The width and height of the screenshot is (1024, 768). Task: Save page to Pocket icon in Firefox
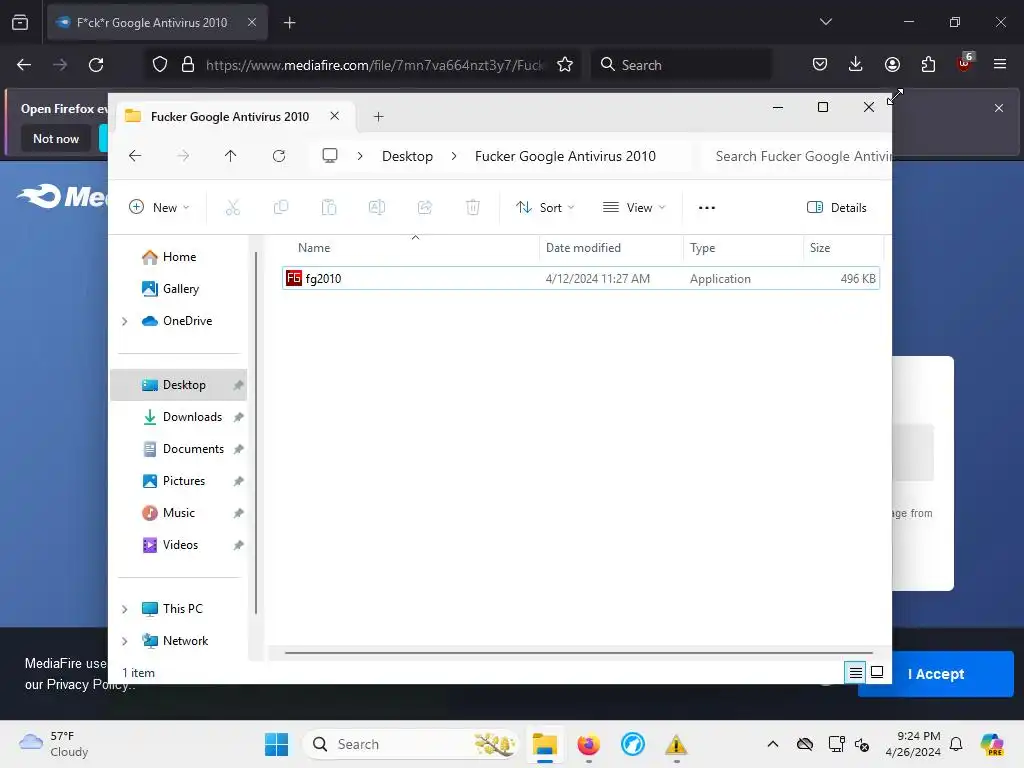pyautogui.click(x=820, y=64)
